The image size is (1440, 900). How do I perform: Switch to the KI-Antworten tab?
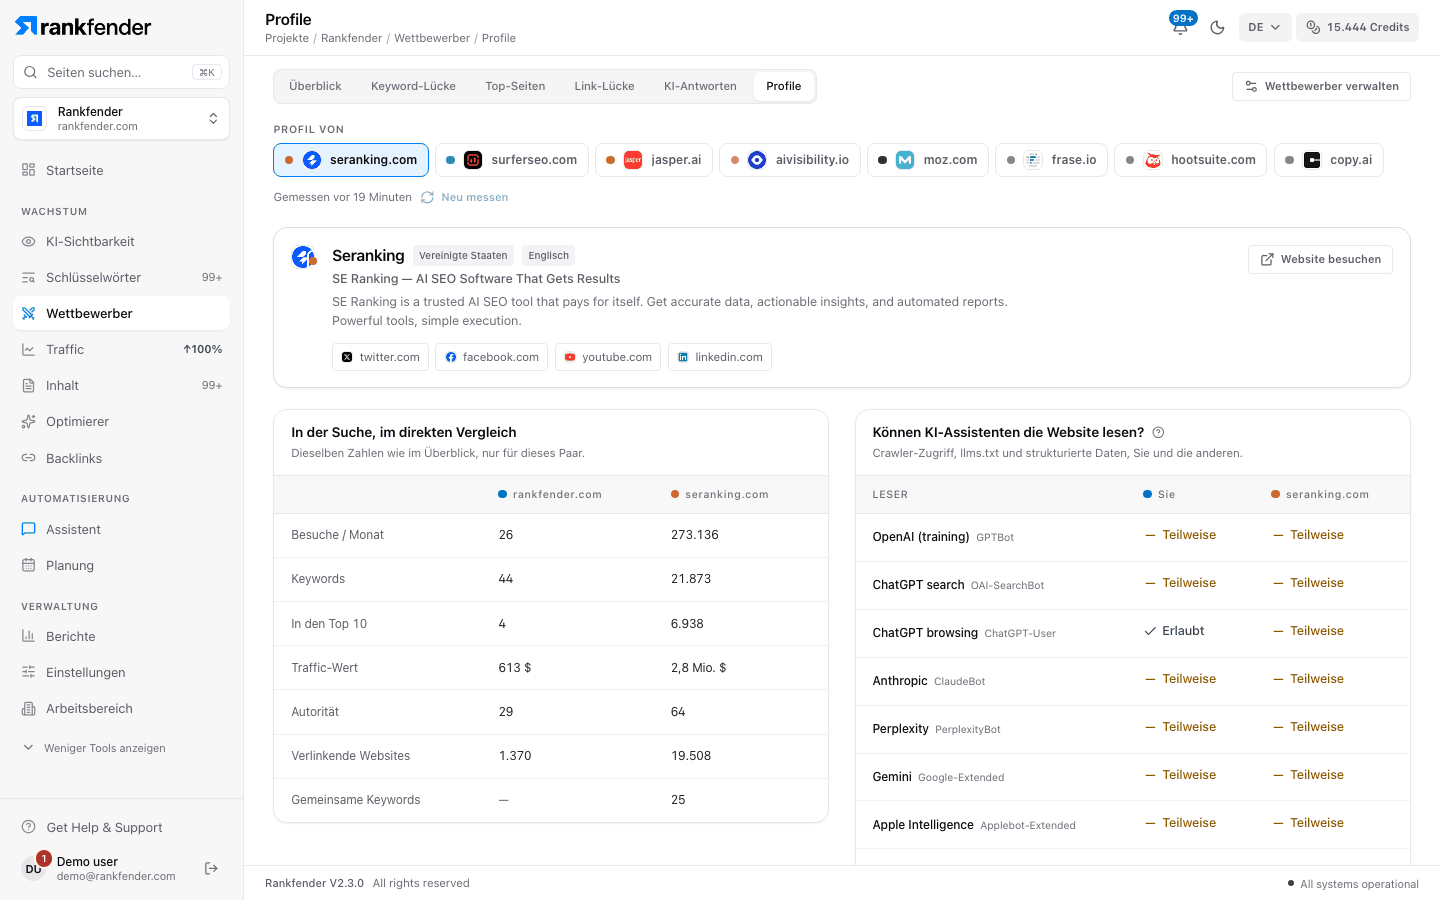pyautogui.click(x=700, y=86)
